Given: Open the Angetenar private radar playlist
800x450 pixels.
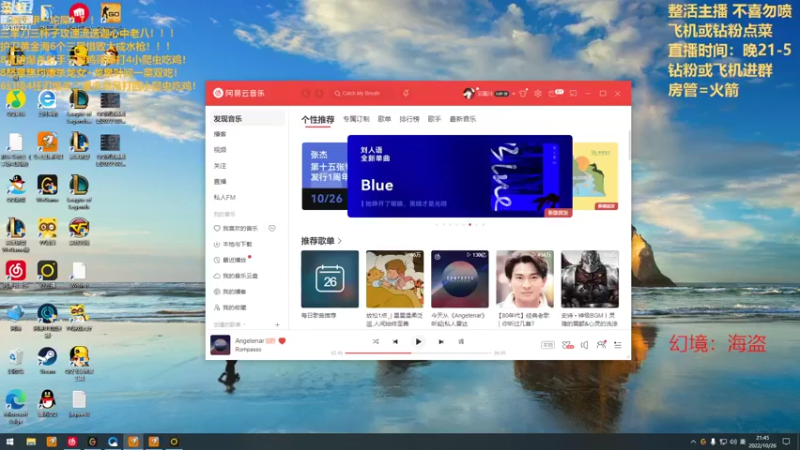Looking at the screenshot, I should point(460,279).
